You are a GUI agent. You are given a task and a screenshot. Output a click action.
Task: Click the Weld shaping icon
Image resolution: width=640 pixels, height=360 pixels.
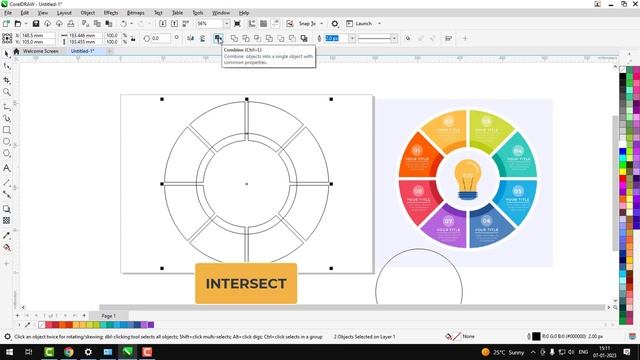pos(234,38)
